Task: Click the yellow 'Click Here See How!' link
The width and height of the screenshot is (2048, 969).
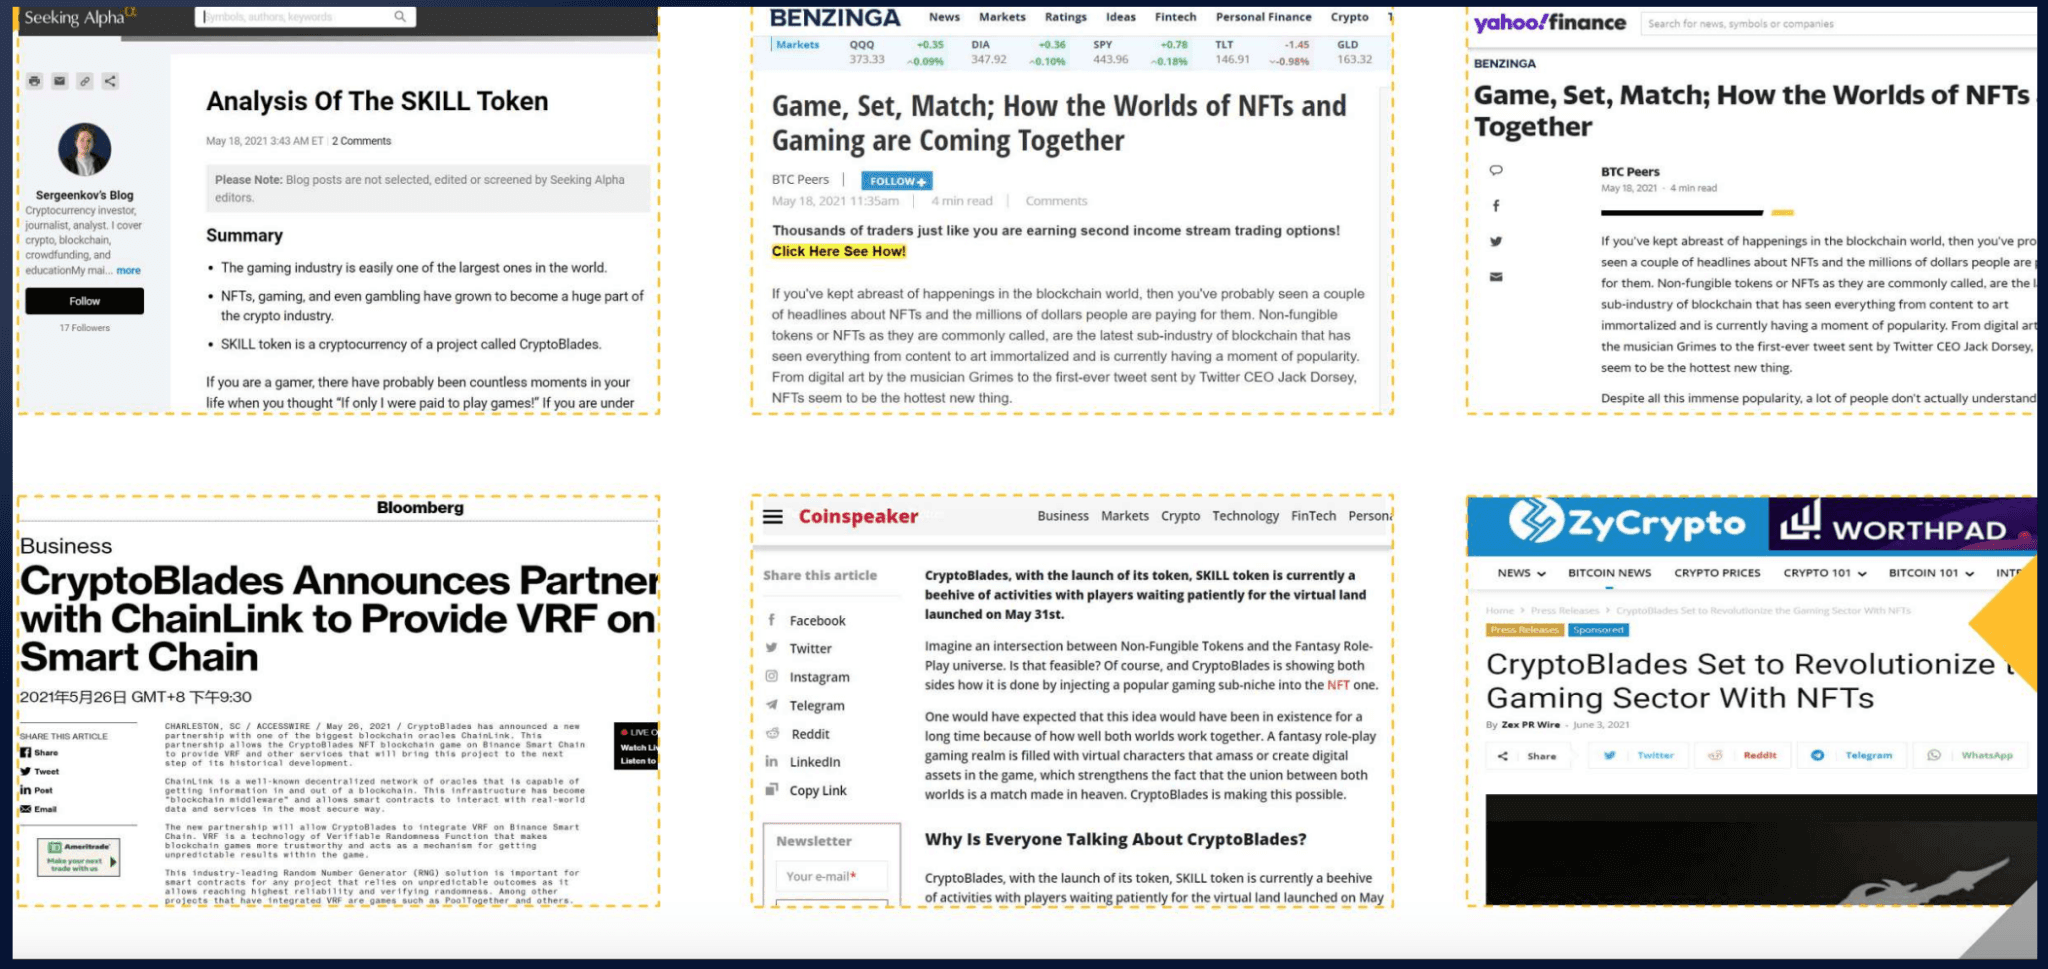Action: point(839,252)
